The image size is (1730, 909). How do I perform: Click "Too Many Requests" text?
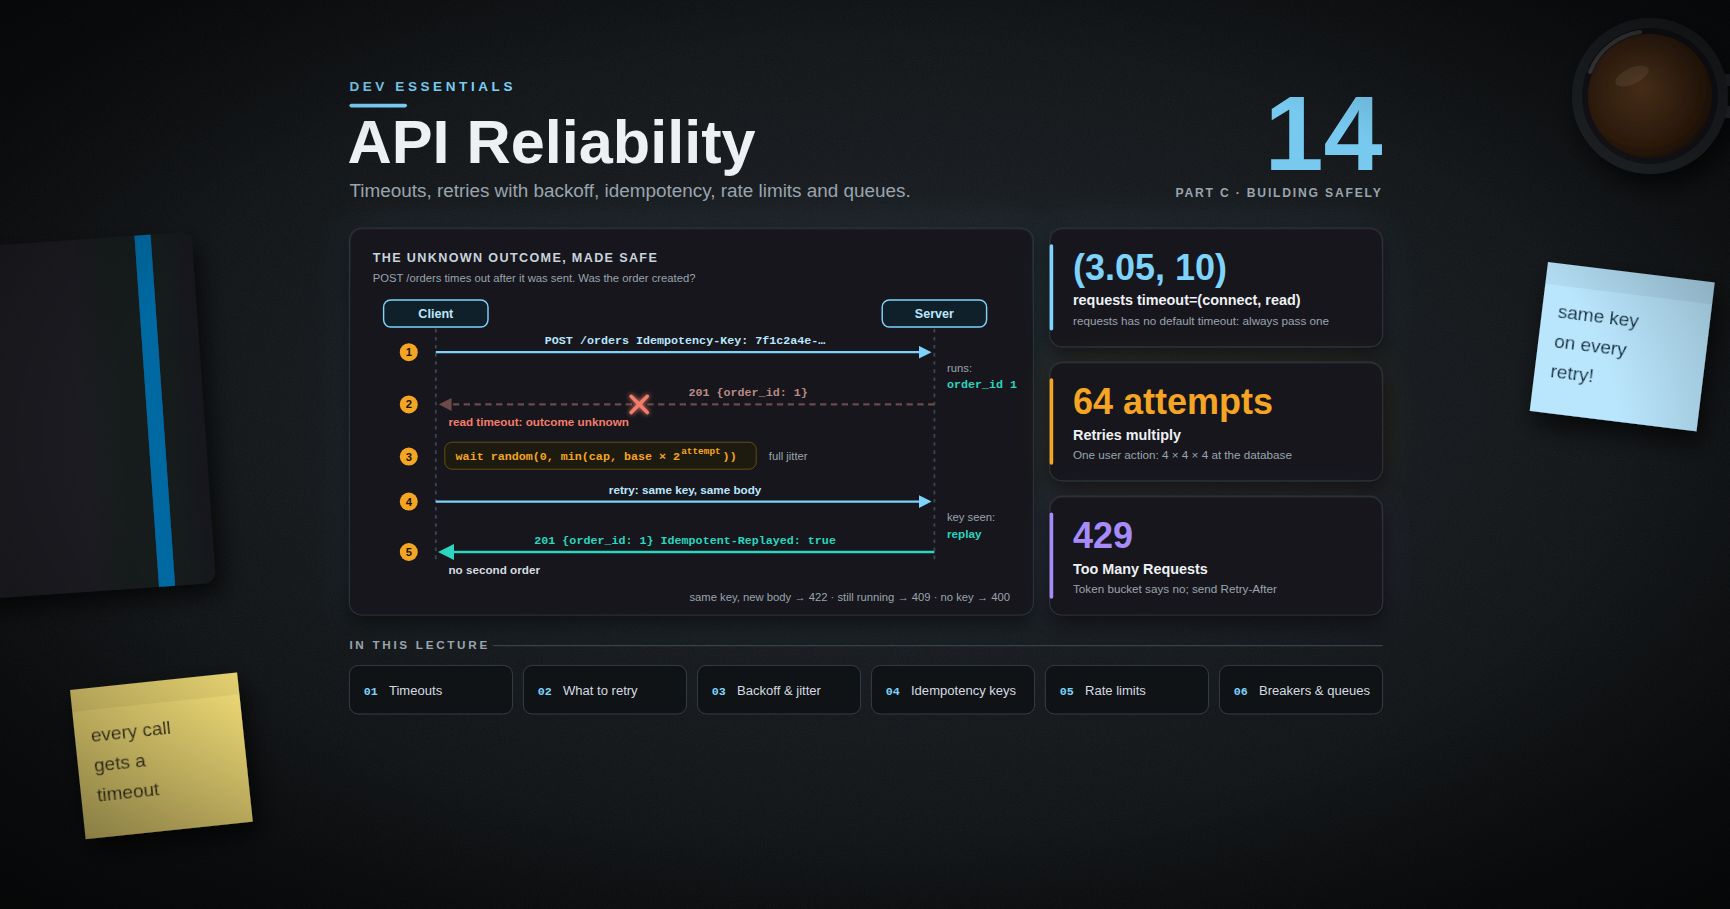tap(1140, 569)
